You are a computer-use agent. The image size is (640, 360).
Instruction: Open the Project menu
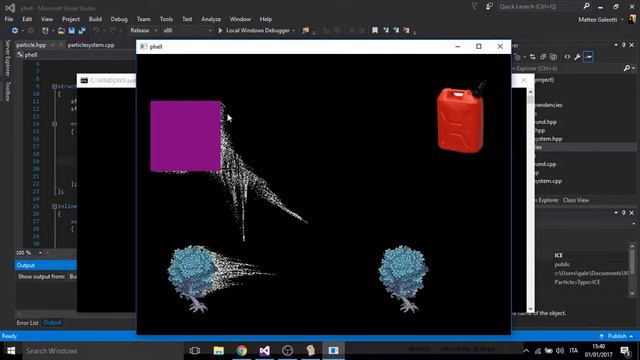pos(71,19)
